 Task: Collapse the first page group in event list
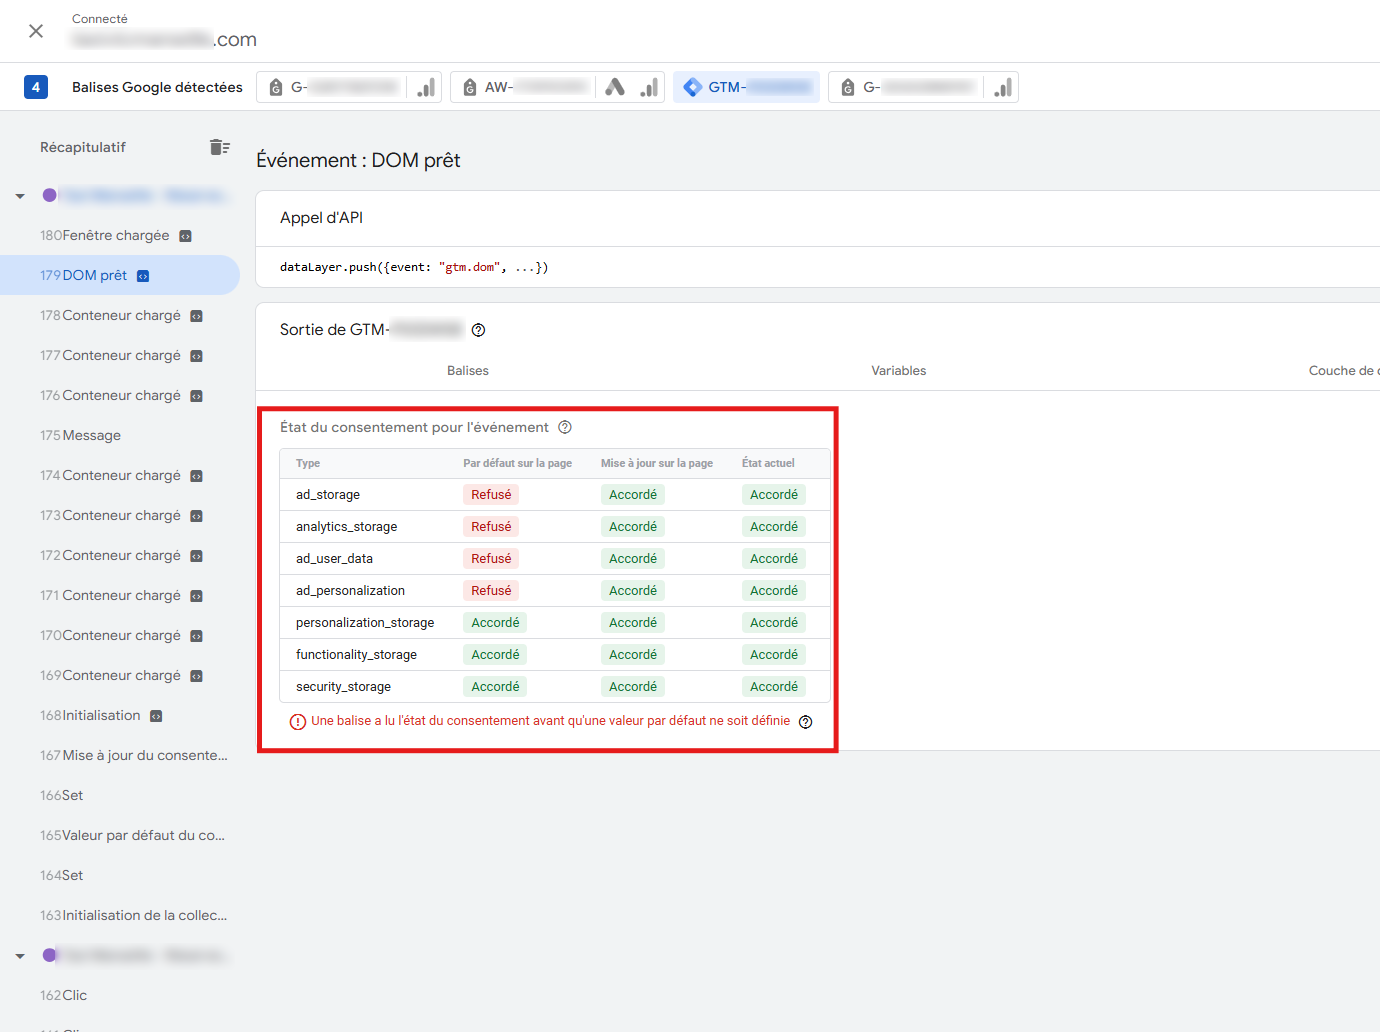point(20,196)
